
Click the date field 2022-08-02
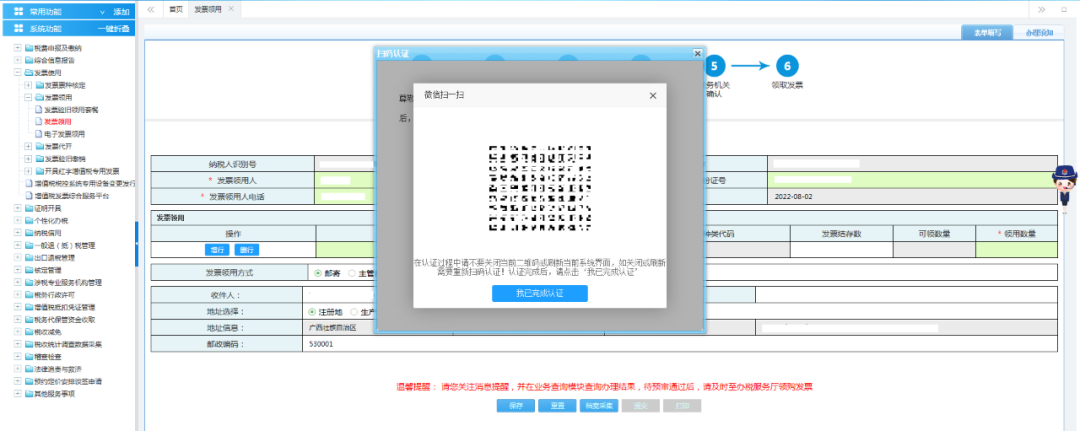912,196
